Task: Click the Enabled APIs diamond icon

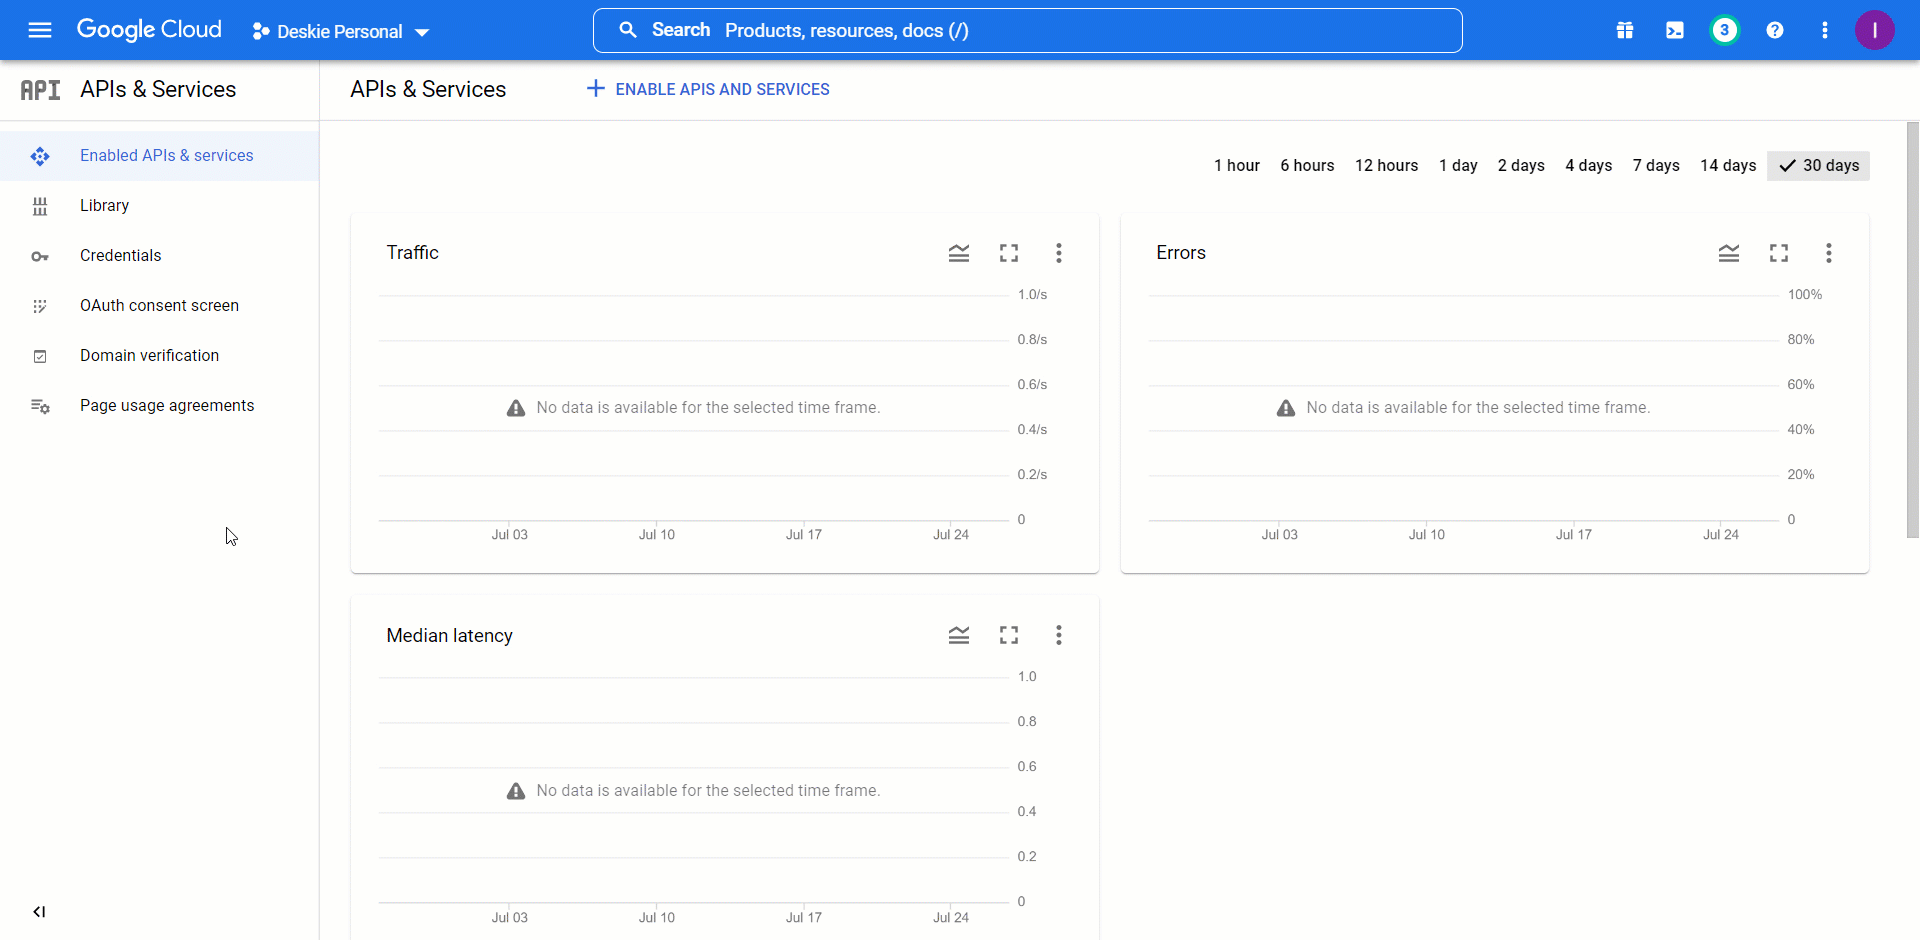Action: point(40,156)
